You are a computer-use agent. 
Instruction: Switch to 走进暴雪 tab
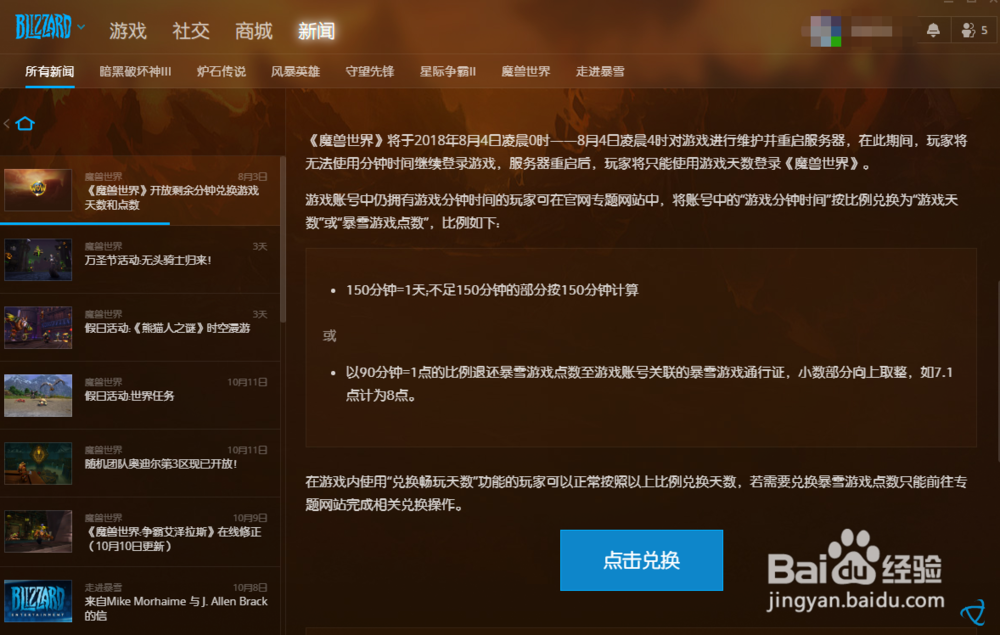pos(600,71)
